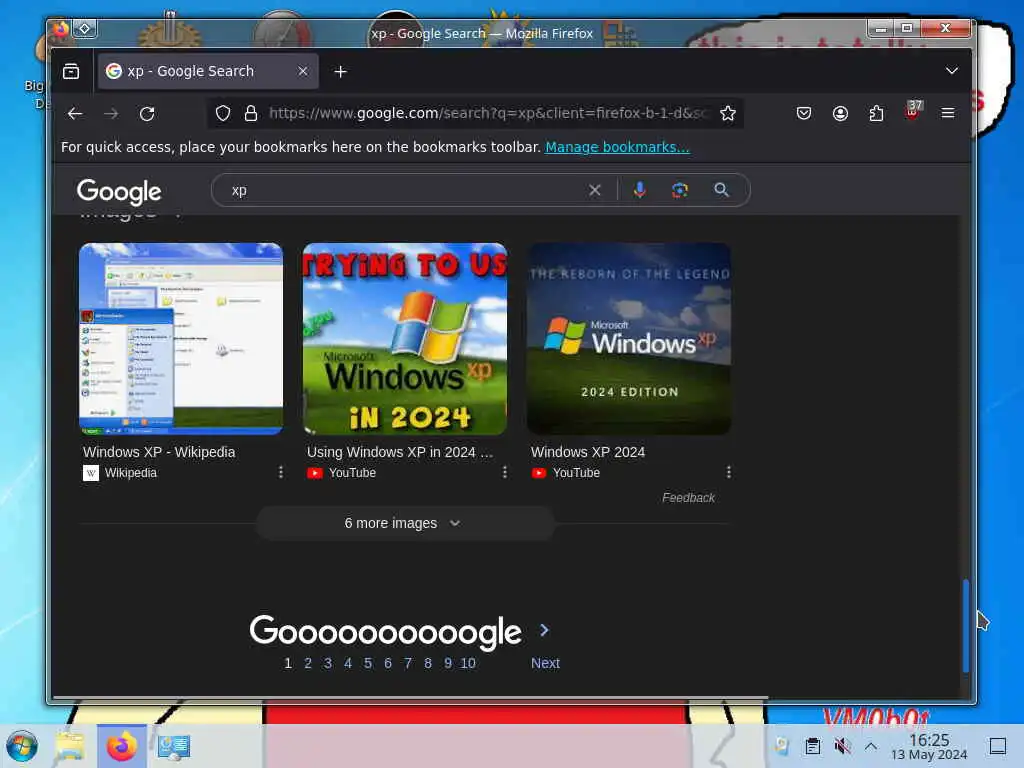Click the page vertical scrollbar thumb
This screenshot has height=768, width=1024.
coord(965,626)
